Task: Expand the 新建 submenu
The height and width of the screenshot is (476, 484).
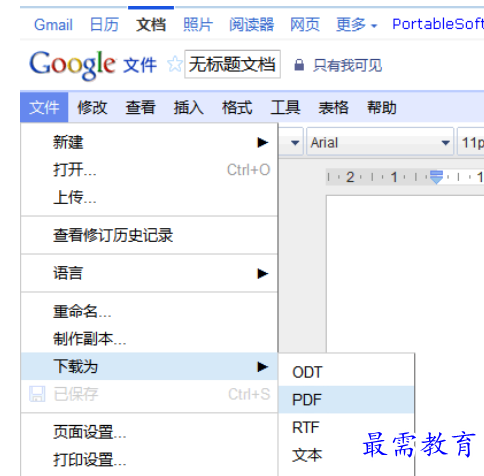Action: tap(149, 143)
